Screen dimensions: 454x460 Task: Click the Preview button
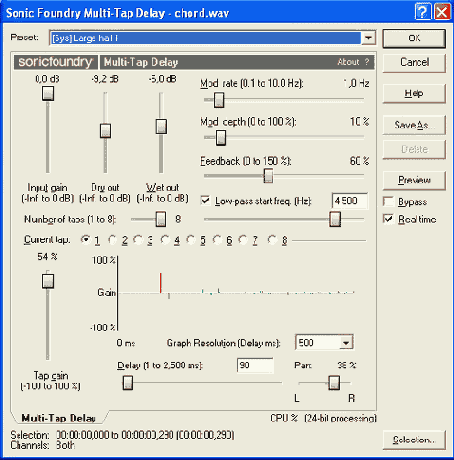(x=414, y=180)
